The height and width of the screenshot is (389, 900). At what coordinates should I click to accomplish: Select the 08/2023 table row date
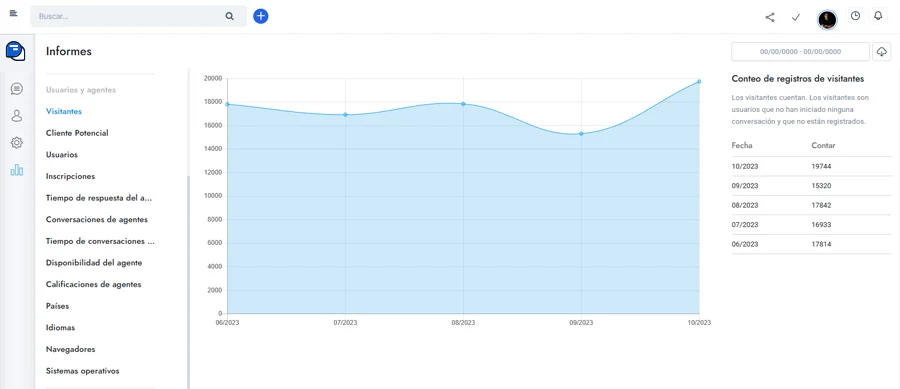pyautogui.click(x=745, y=205)
